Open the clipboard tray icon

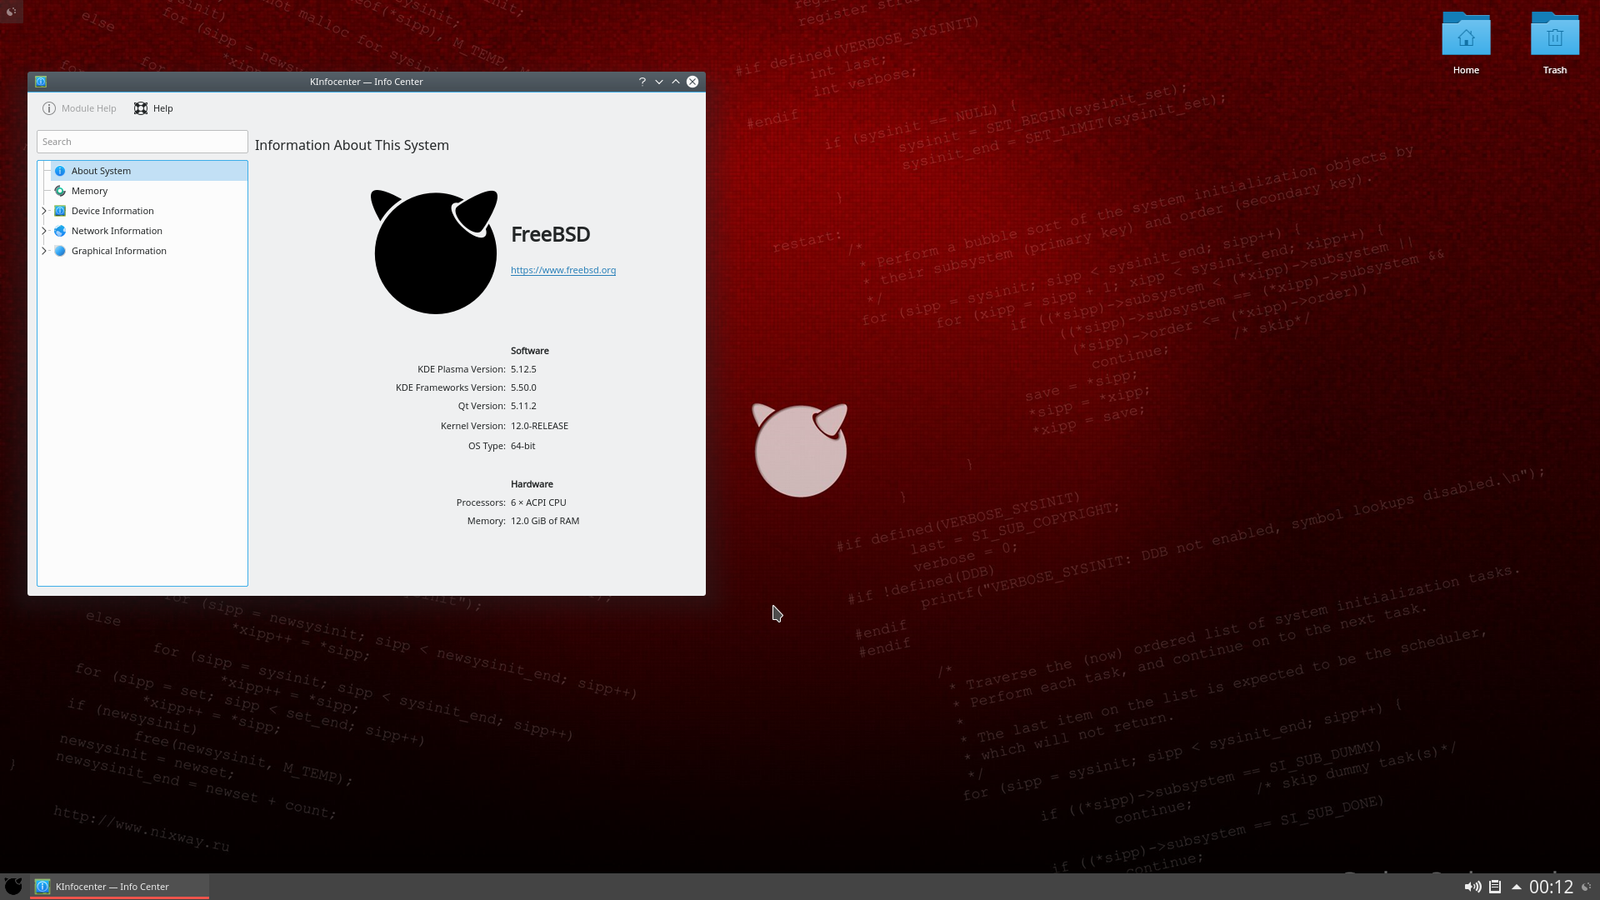tap(1495, 887)
